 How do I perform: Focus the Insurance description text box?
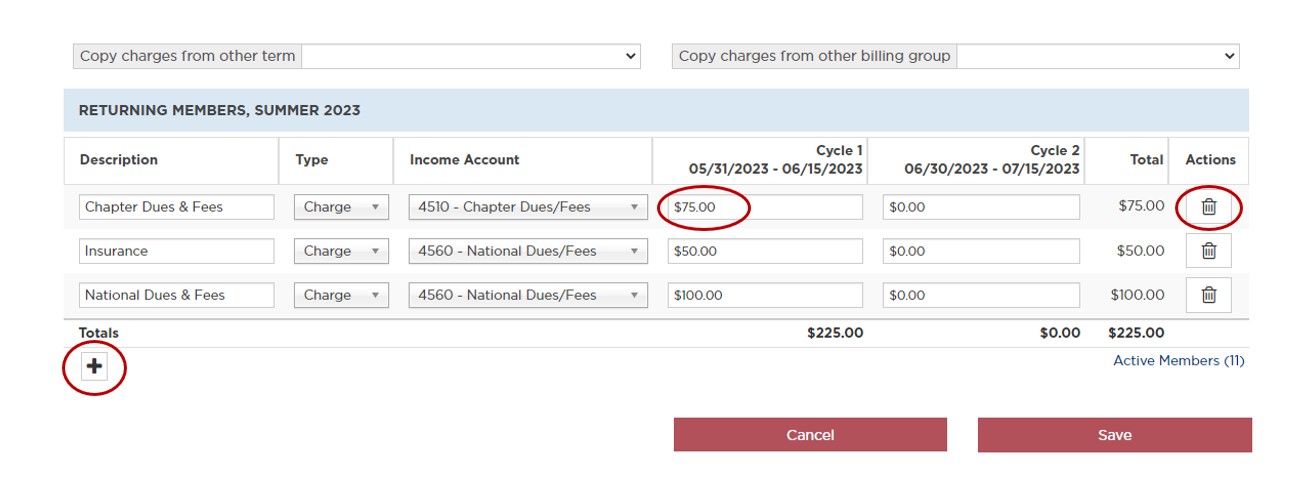coord(176,251)
